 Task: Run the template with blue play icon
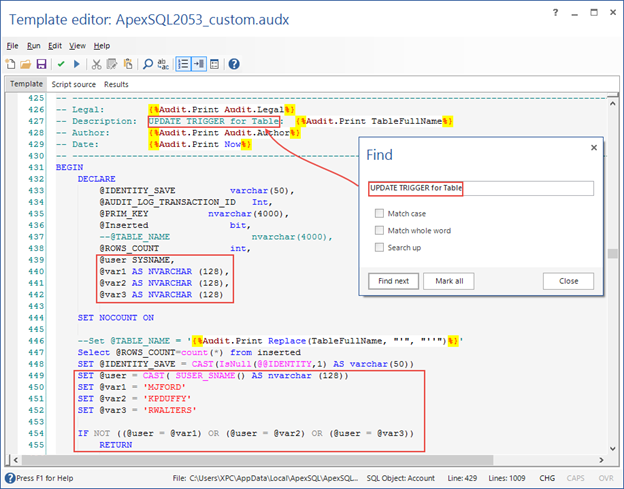point(77,64)
